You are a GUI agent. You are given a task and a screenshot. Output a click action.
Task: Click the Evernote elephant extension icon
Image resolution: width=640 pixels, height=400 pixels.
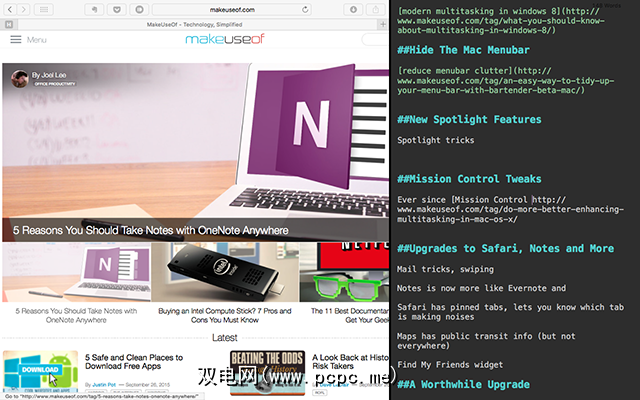tap(93, 9)
